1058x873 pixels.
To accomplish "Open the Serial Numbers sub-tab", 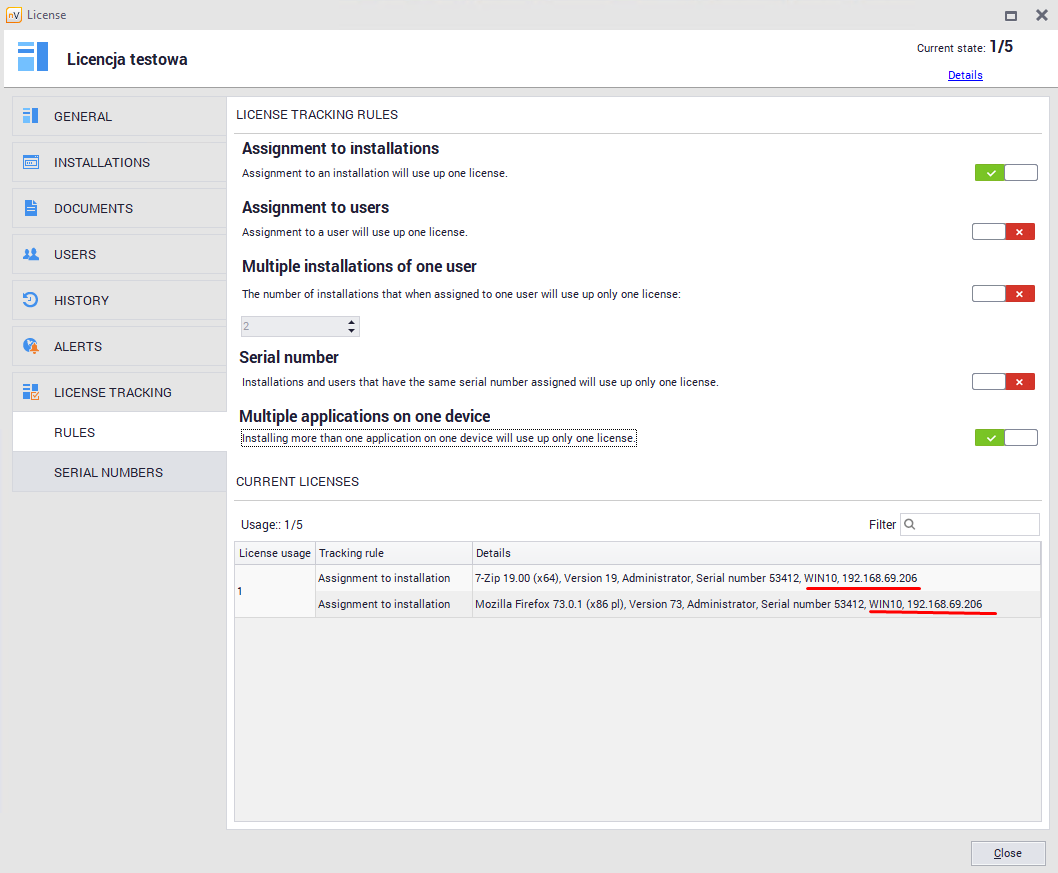I will click(x=108, y=472).
